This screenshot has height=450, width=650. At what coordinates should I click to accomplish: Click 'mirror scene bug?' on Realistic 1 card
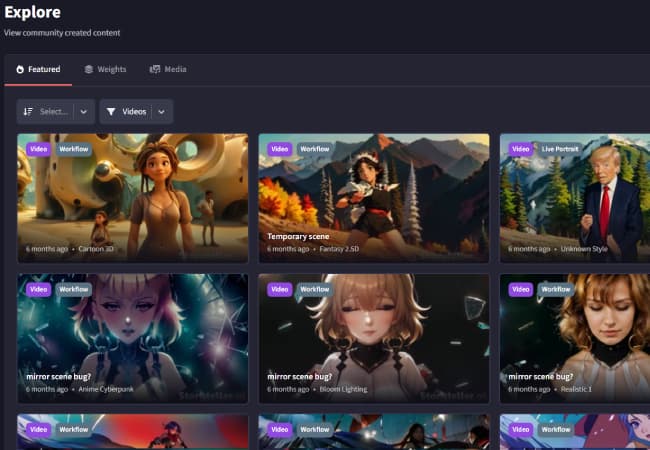tap(541, 377)
